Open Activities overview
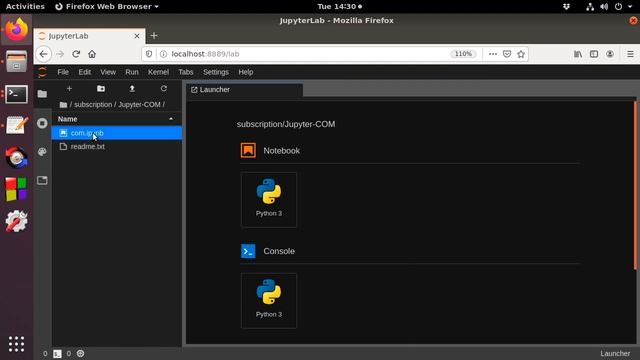Image resolution: width=640 pixels, height=360 pixels. [25, 7]
